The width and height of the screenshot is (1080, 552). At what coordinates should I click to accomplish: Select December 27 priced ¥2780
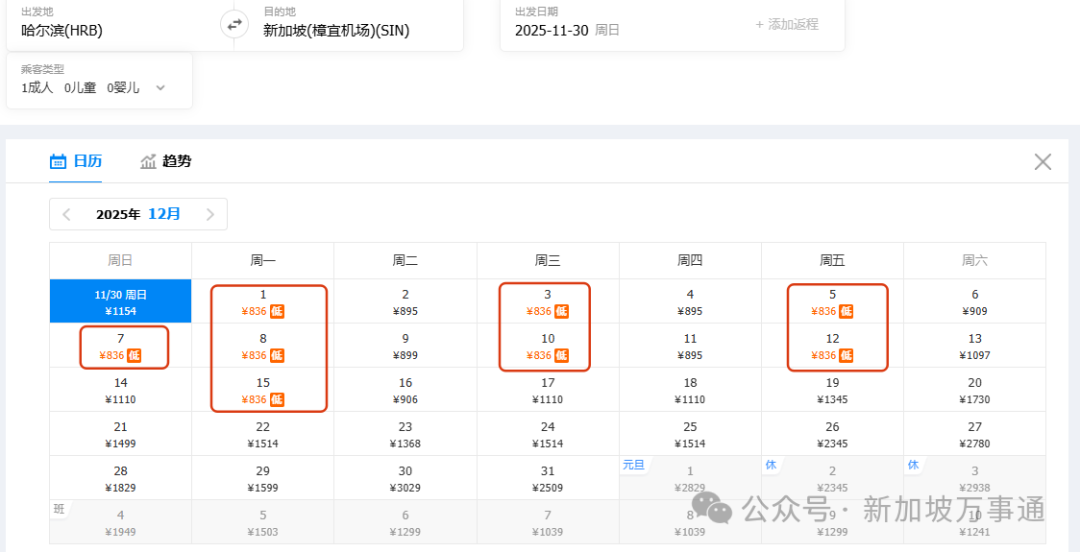click(x=975, y=433)
